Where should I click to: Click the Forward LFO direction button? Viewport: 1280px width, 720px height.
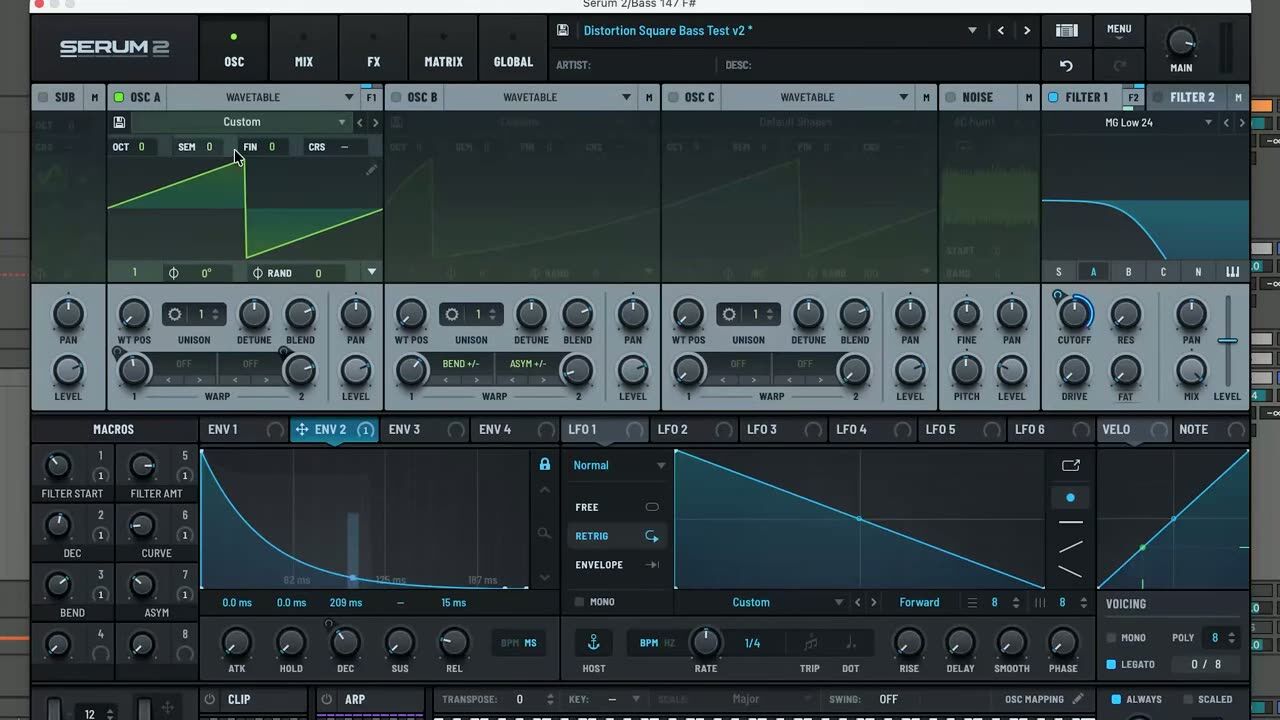919,603
